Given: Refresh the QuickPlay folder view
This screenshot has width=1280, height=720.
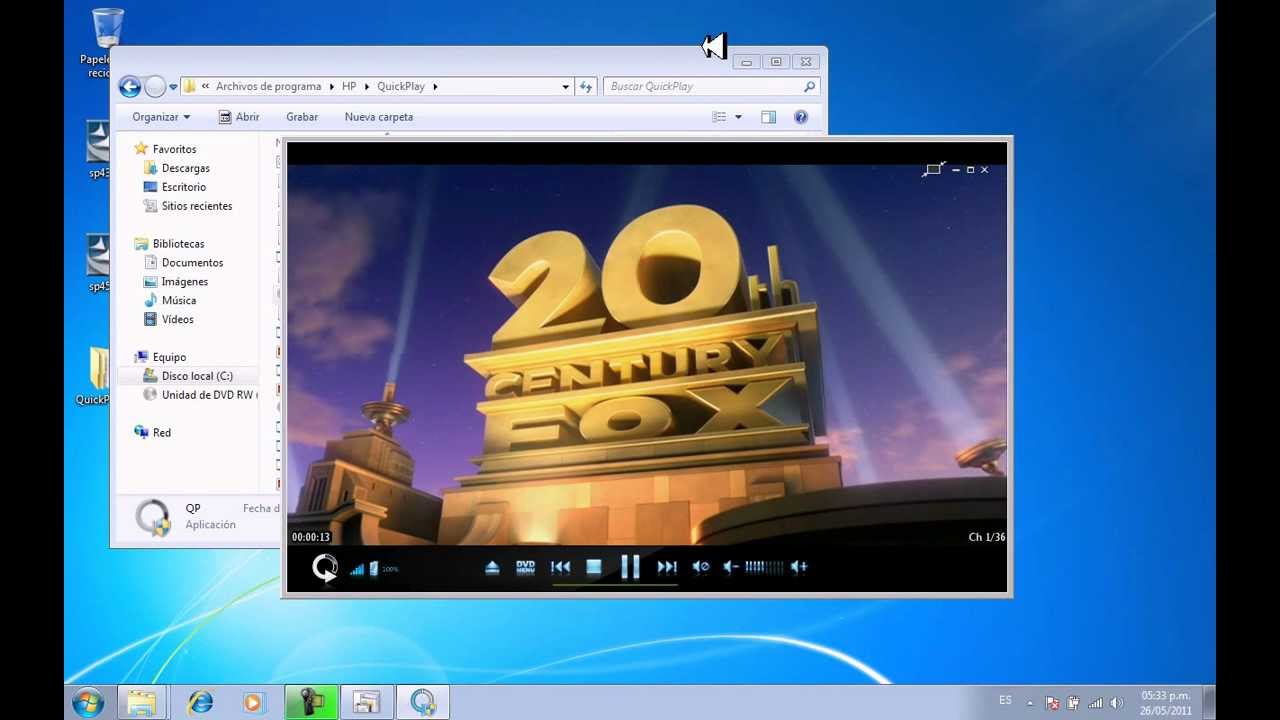Looking at the screenshot, I should (x=587, y=87).
